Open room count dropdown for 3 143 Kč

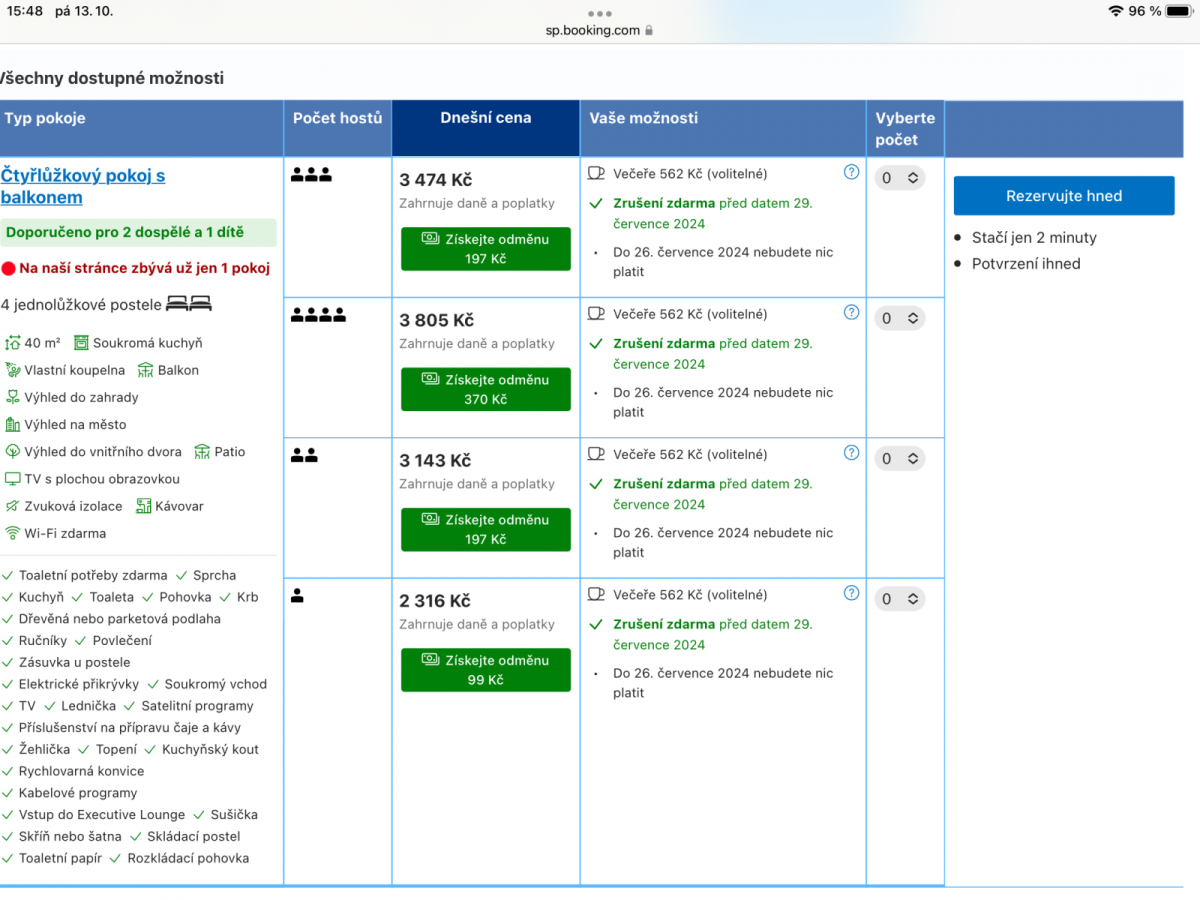899,459
